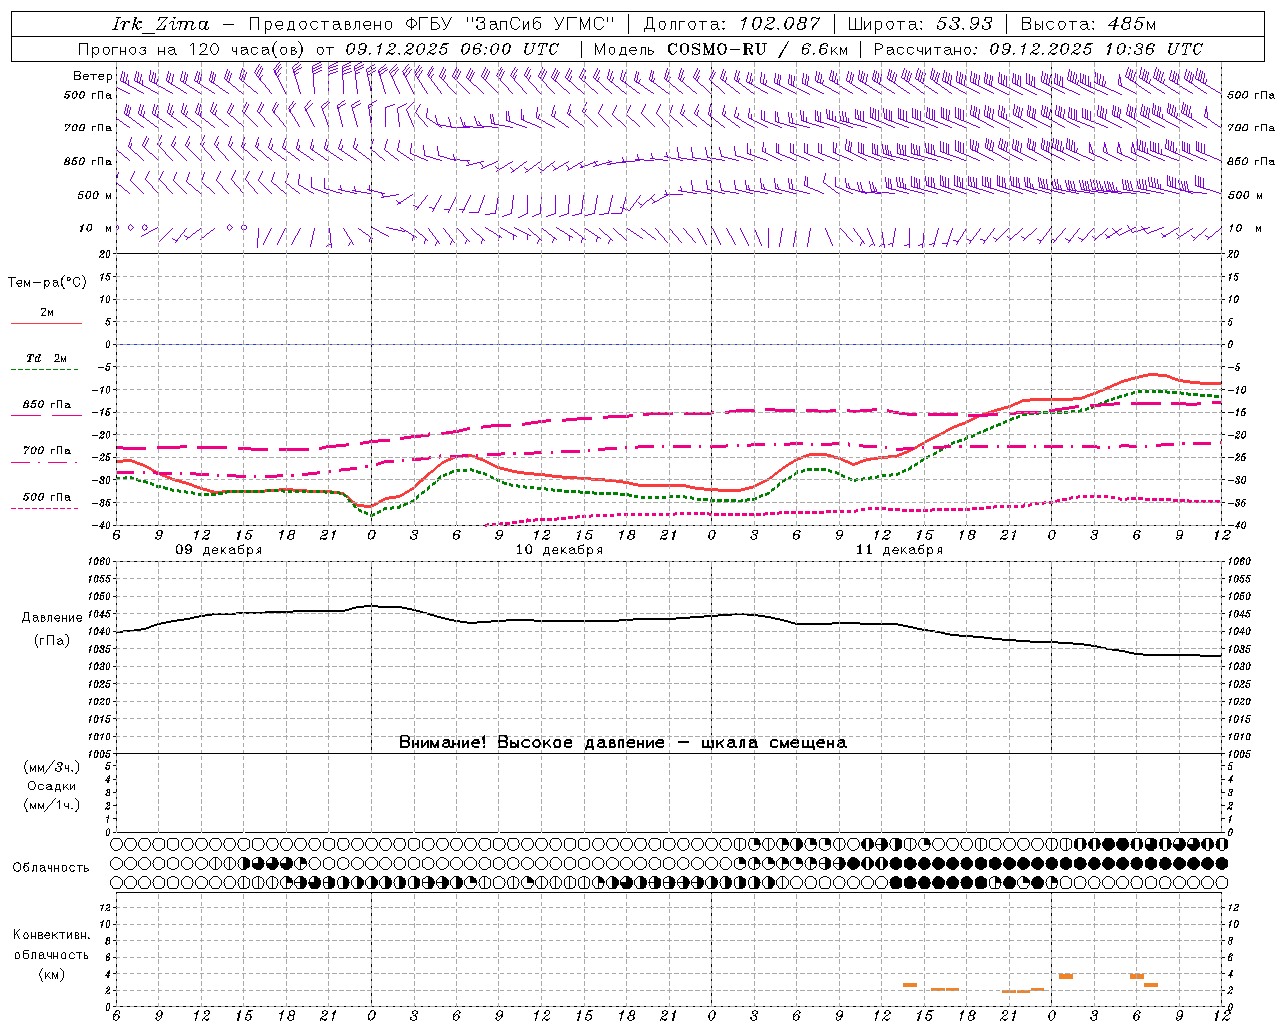This screenshot has height=1024, width=1280.
Task: Click the Td 2м dew point legend label
Action: 47,358
